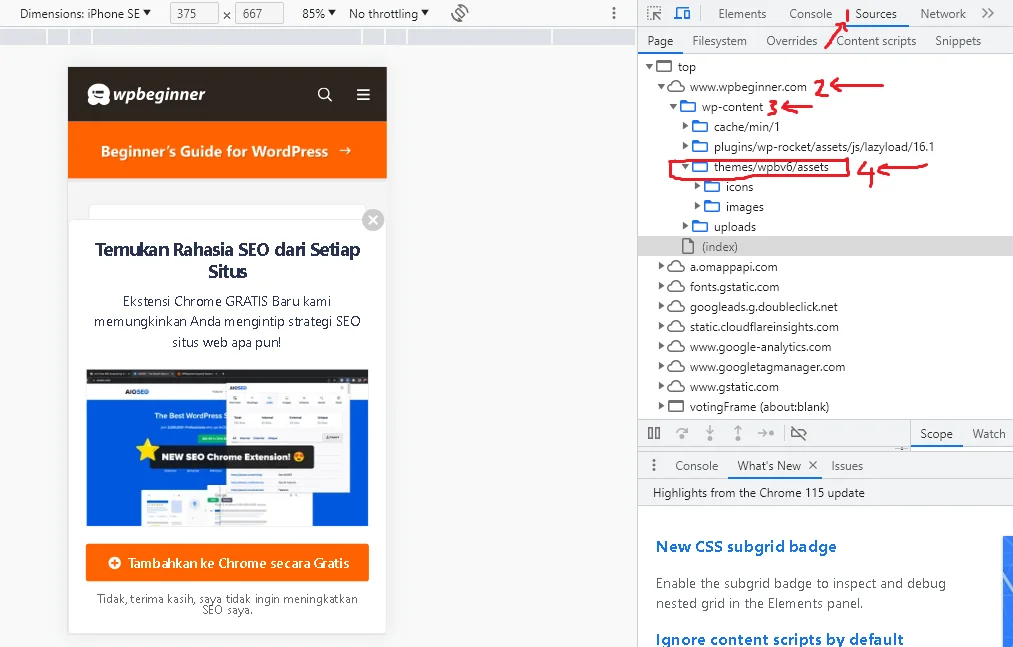
Task: Expand www.googletagmanager.com domain
Action: coord(661,366)
